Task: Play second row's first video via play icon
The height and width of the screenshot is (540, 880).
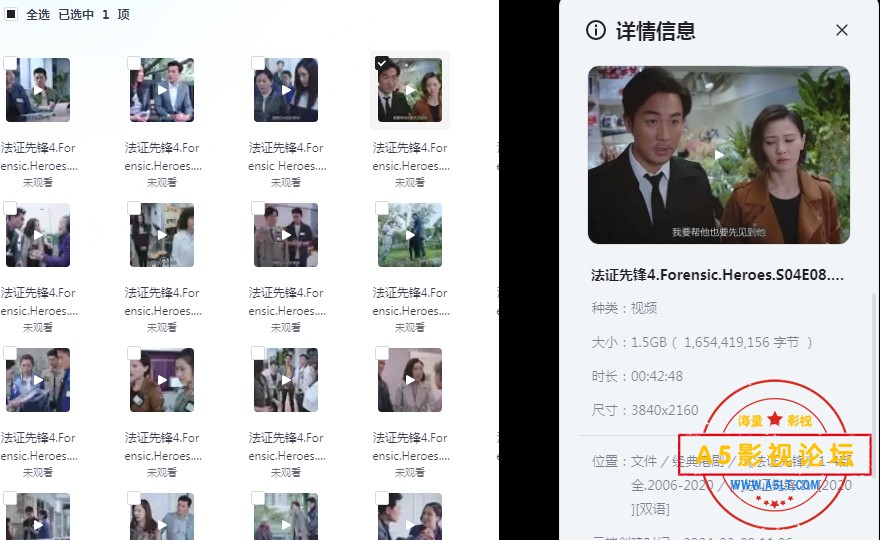Action: 38,235
